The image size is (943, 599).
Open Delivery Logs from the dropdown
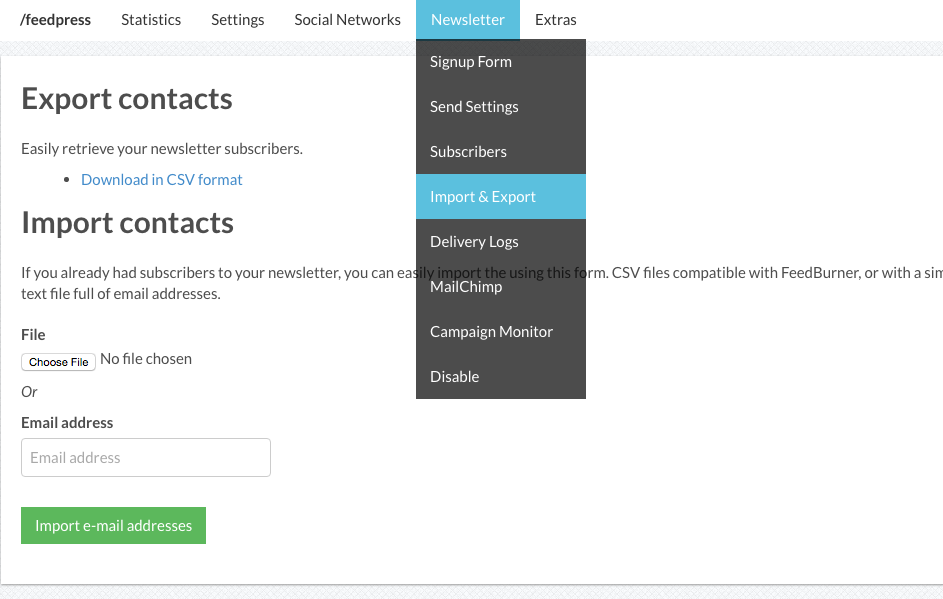(474, 242)
